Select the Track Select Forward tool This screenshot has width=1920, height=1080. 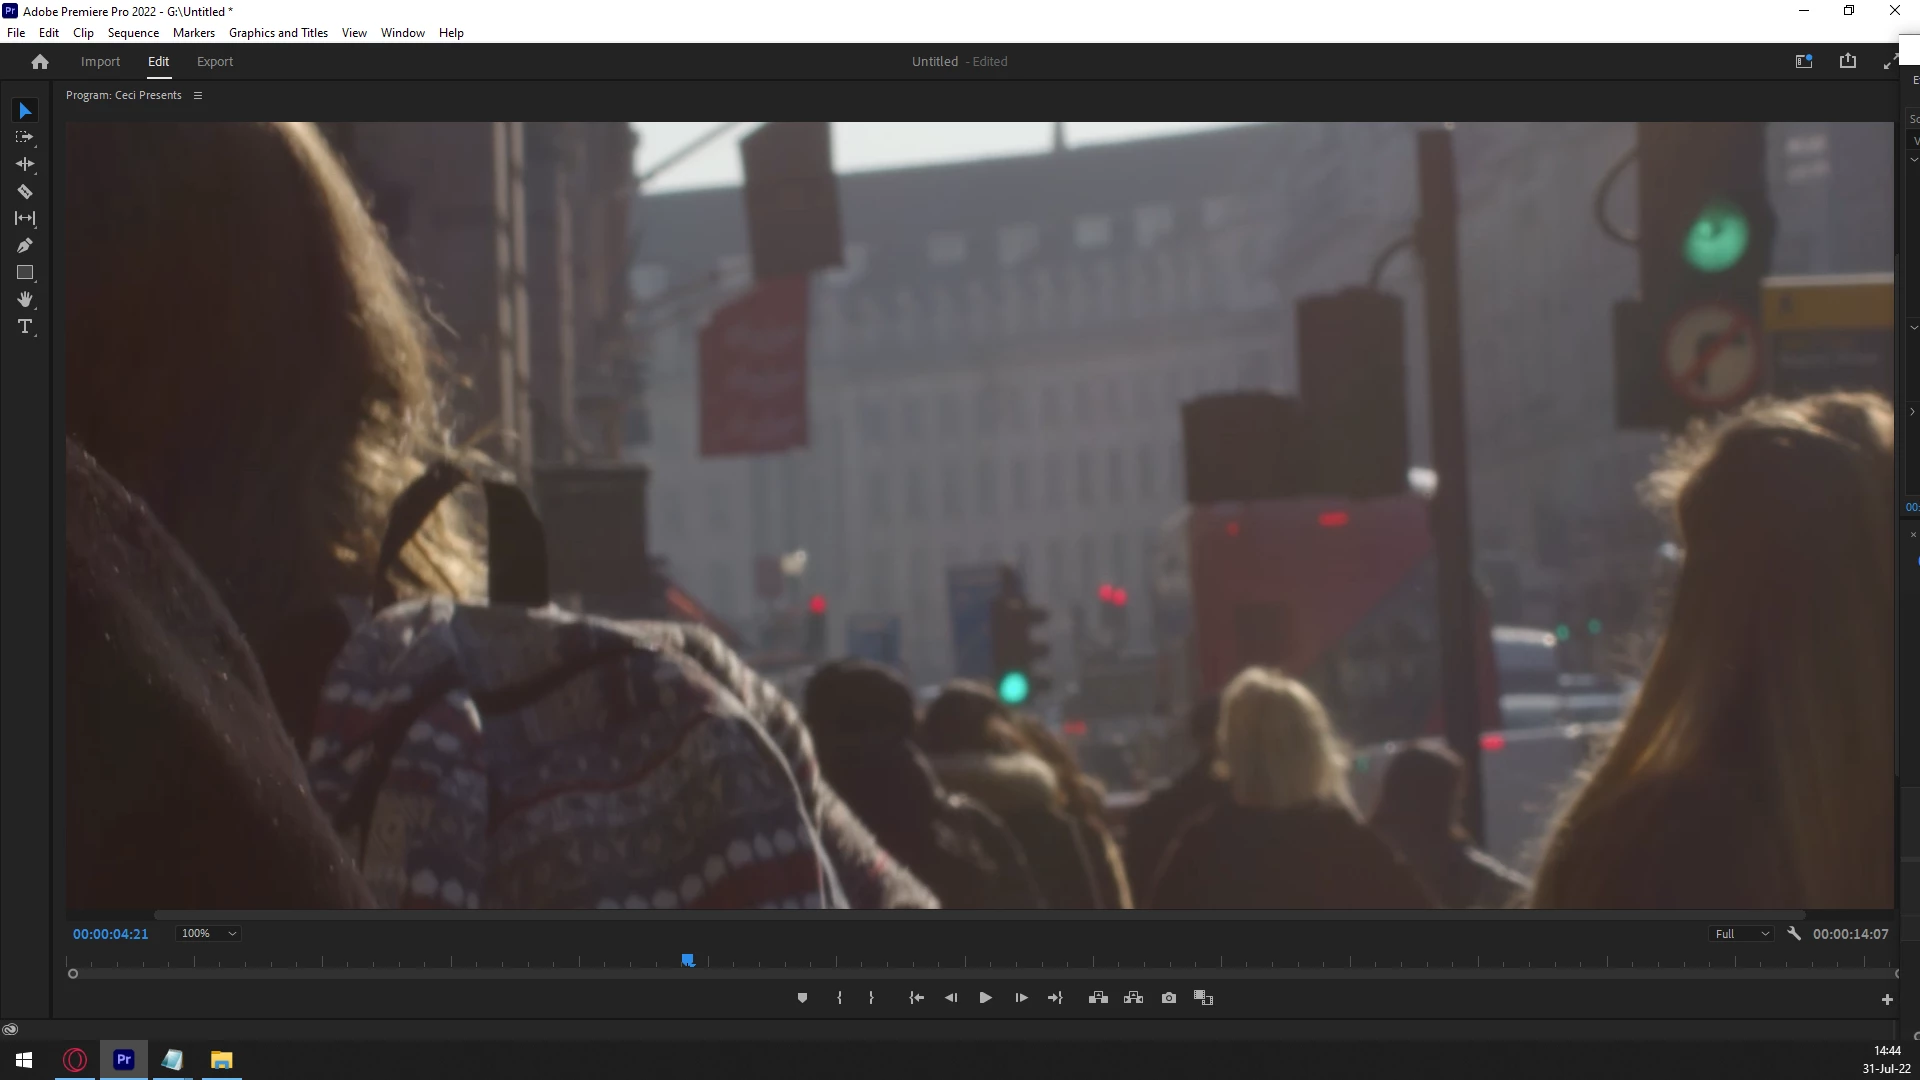[25, 137]
